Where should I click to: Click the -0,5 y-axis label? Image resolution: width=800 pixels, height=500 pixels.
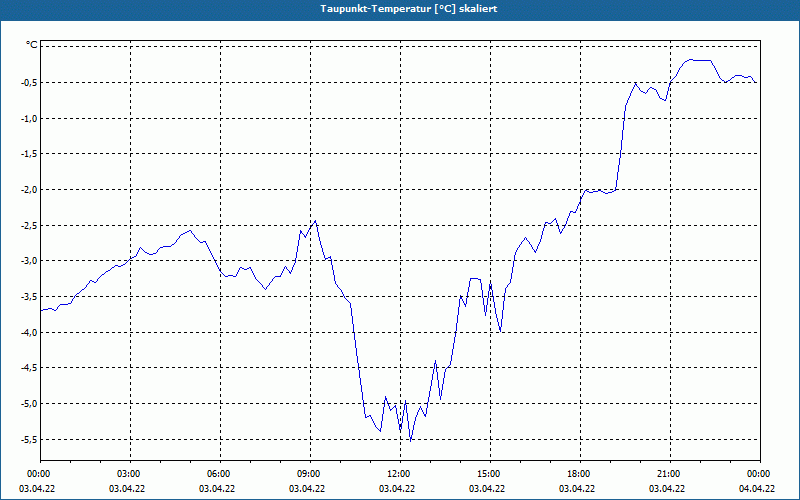click(x=29, y=83)
